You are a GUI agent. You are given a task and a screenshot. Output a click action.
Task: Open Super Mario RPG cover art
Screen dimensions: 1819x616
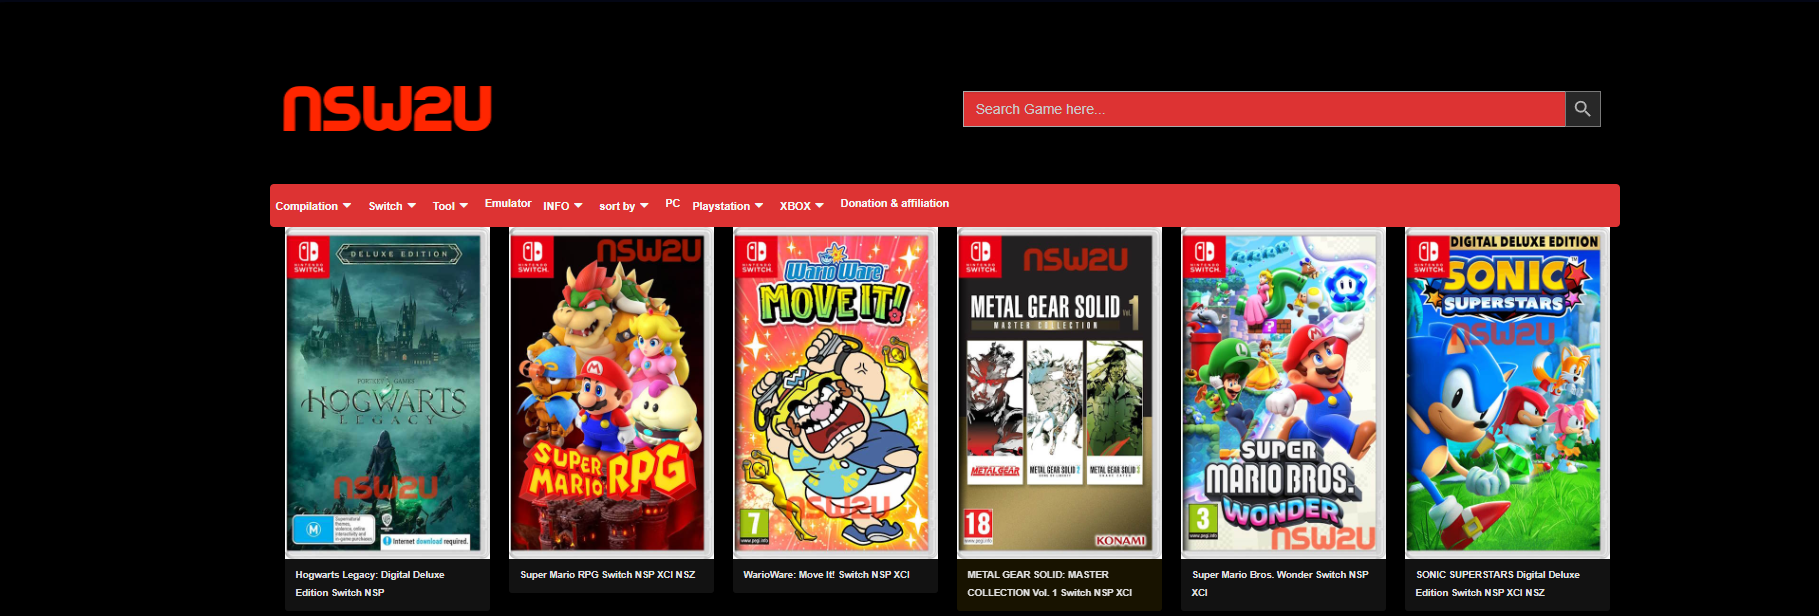point(611,393)
